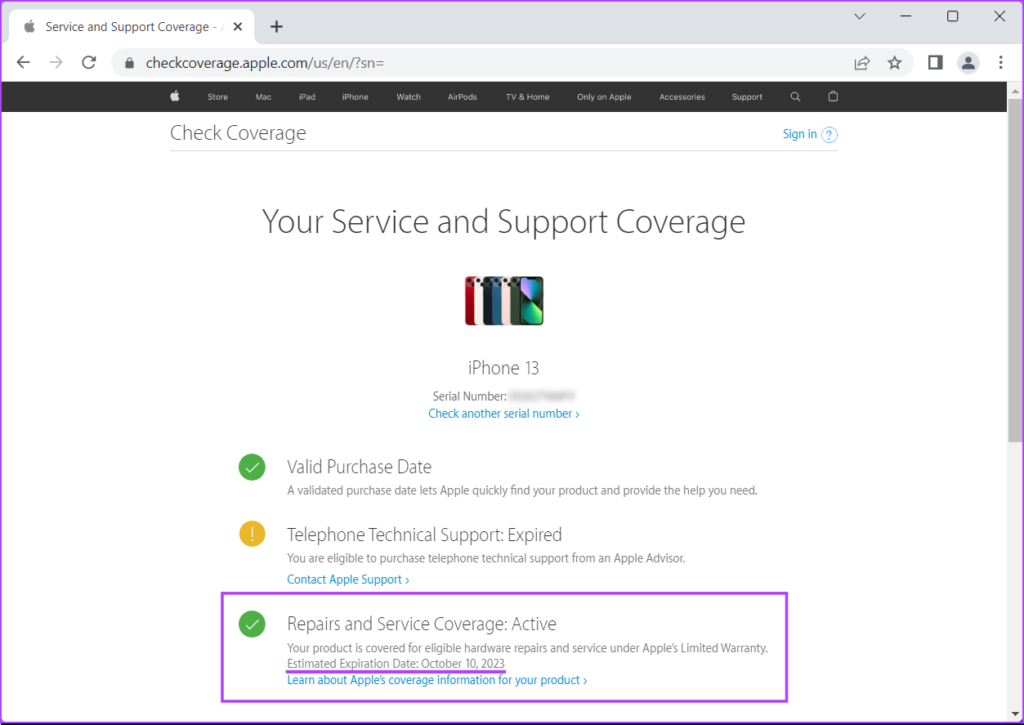Image resolution: width=1024 pixels, height=725 pixels.
Task: Click the Check Coverage page title
Action: click(x=238, y=133)
